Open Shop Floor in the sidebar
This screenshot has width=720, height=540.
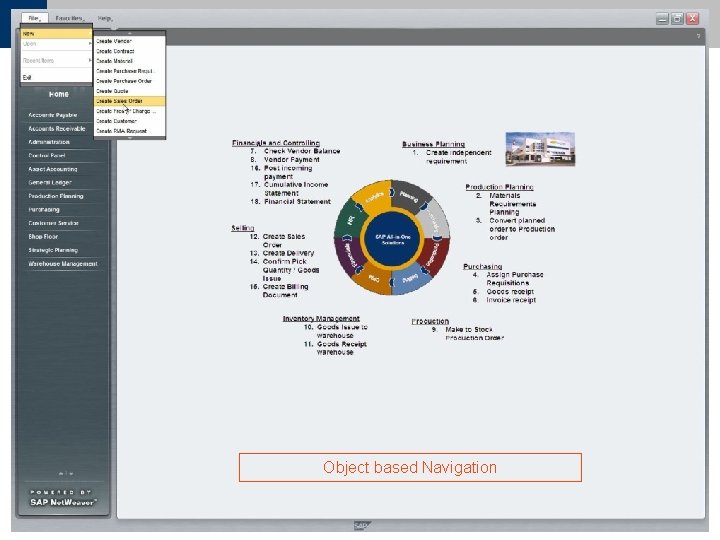(43, 236)
